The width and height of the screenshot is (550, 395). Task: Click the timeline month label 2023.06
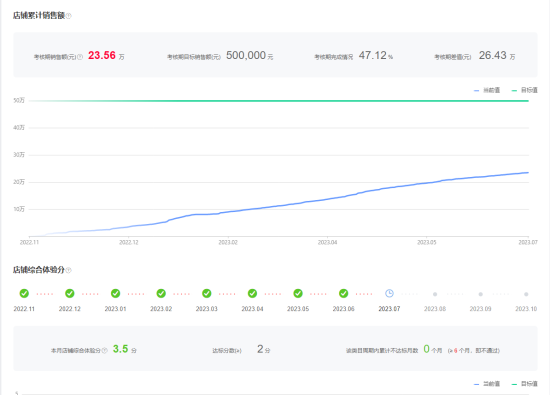coord(343,309)
